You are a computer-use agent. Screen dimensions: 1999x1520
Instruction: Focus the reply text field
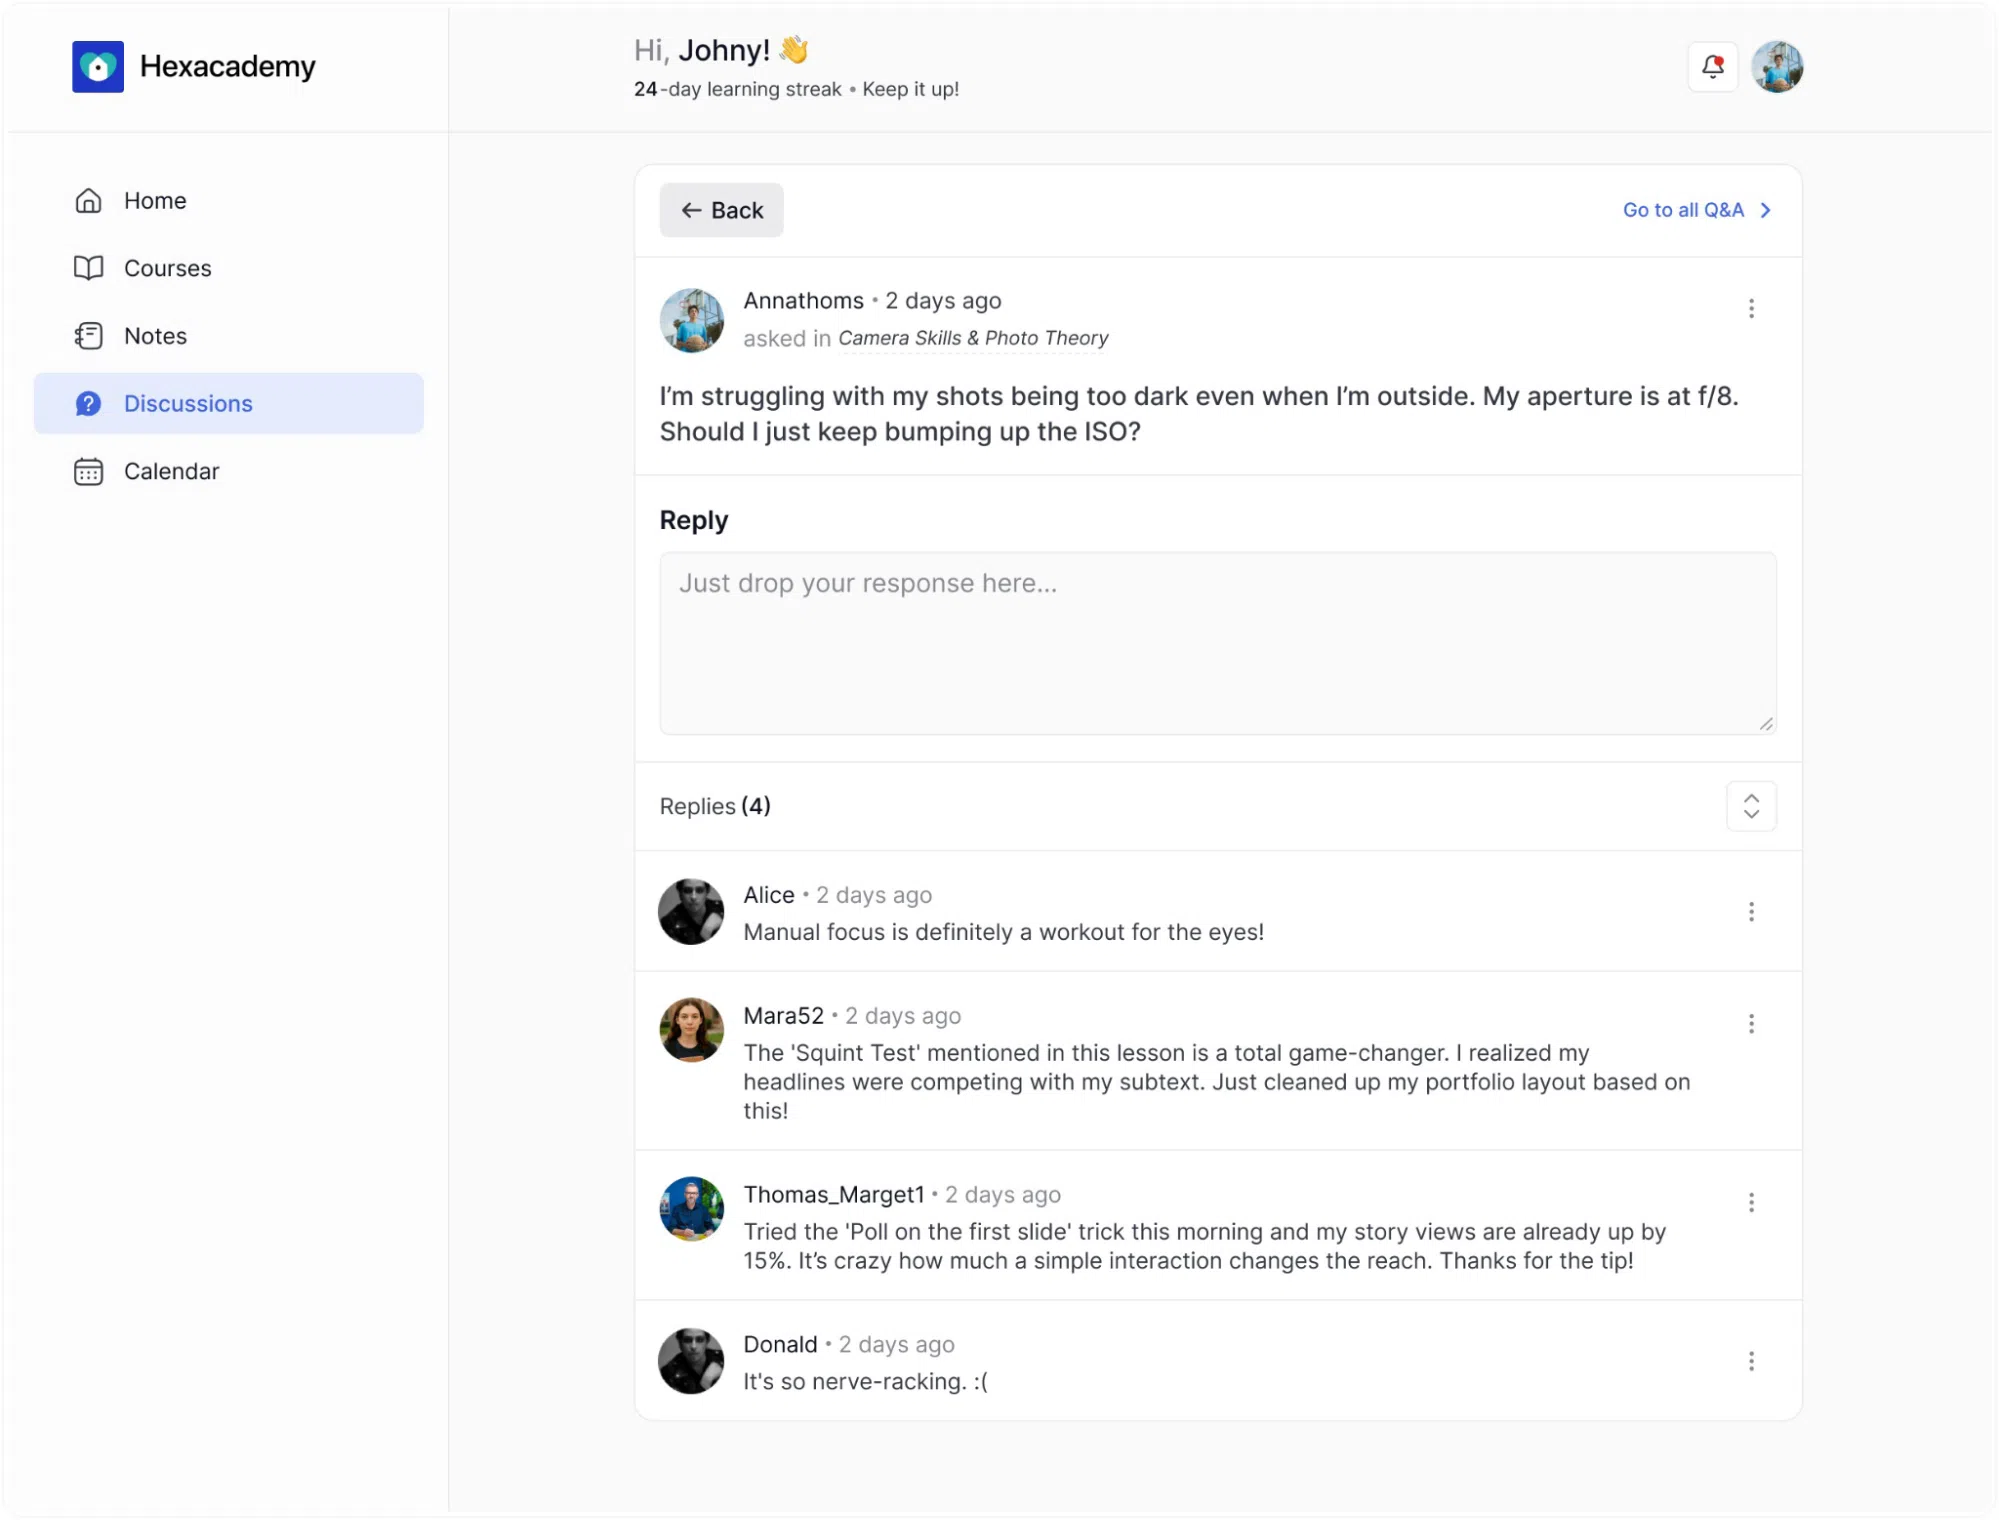tap(1217, 643)
